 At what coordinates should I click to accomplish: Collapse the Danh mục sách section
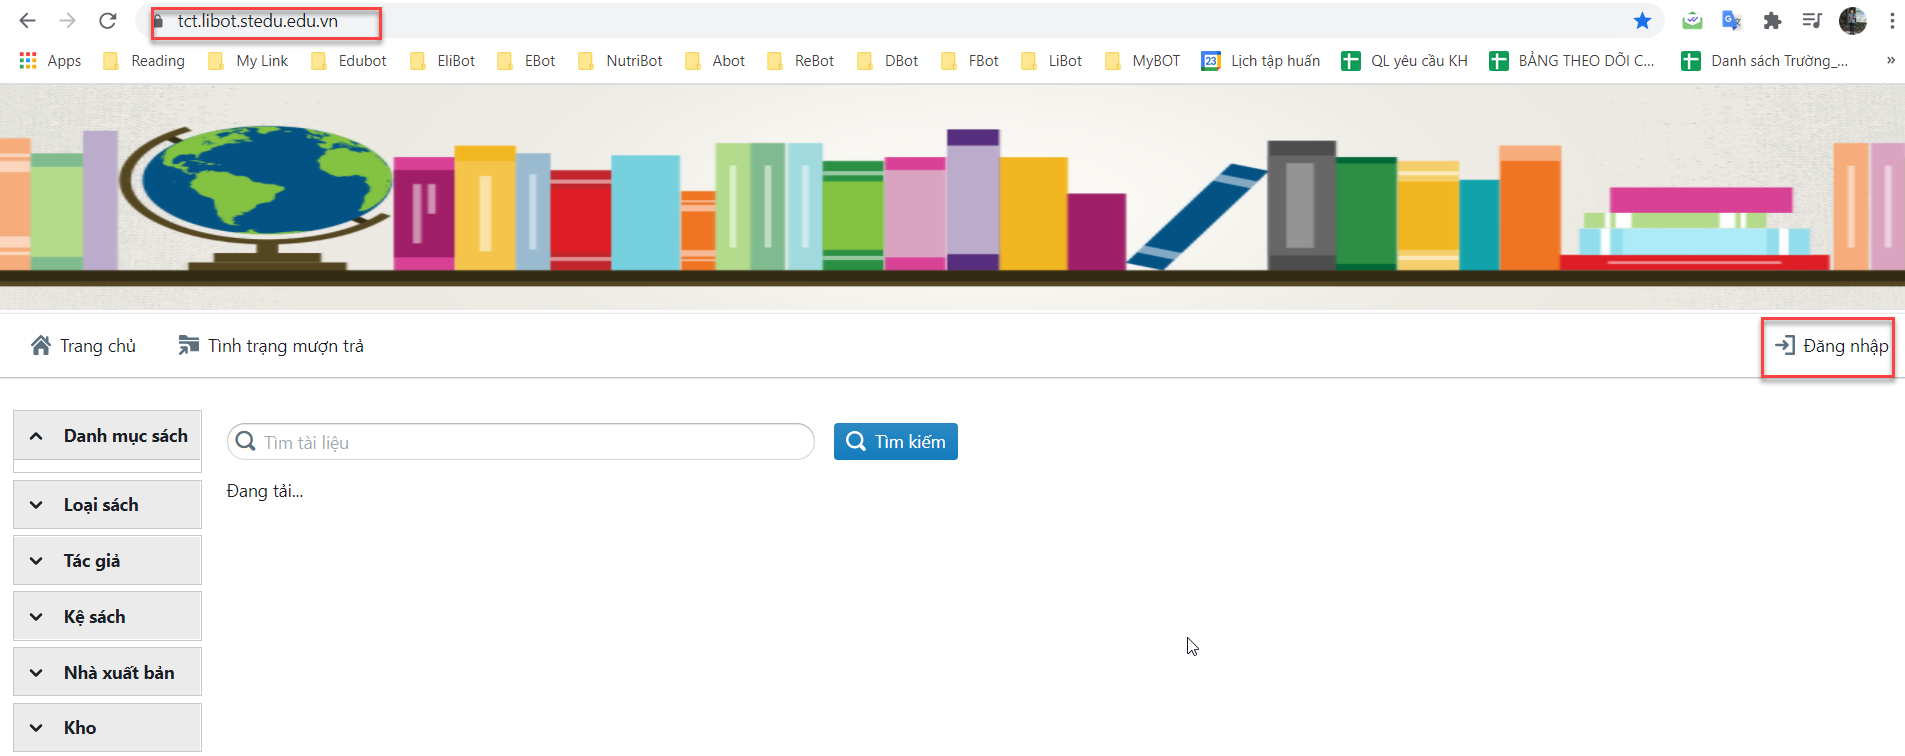click(107, 436)
